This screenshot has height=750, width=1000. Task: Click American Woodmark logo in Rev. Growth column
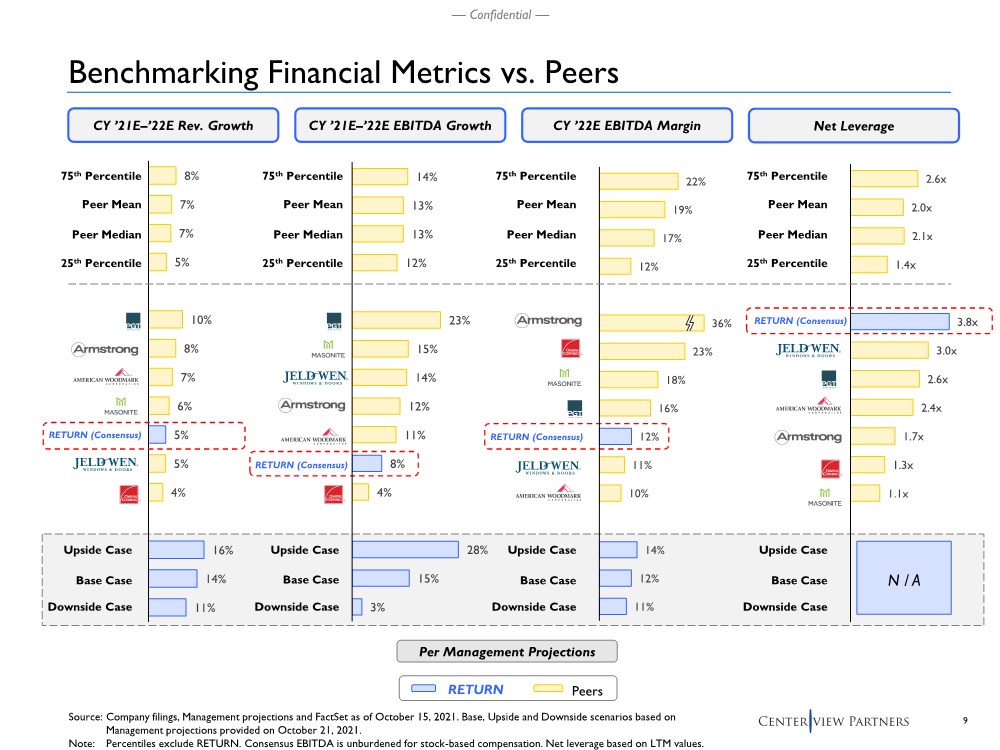click(x=106, y=379)
